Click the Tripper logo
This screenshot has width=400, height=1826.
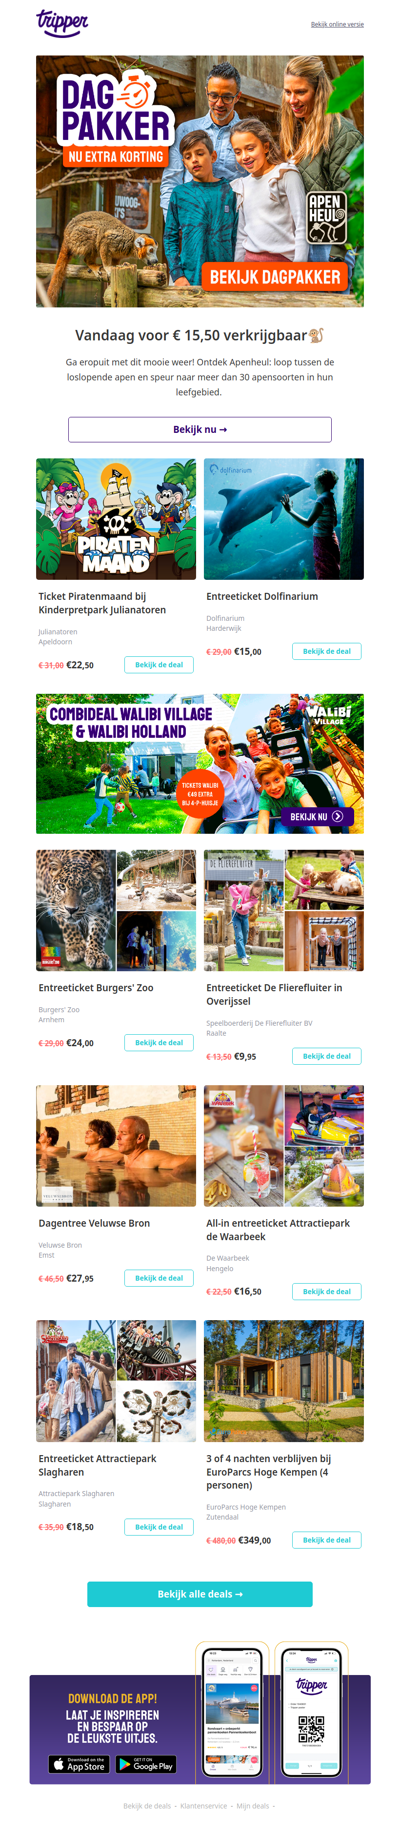tap(62, 22)
